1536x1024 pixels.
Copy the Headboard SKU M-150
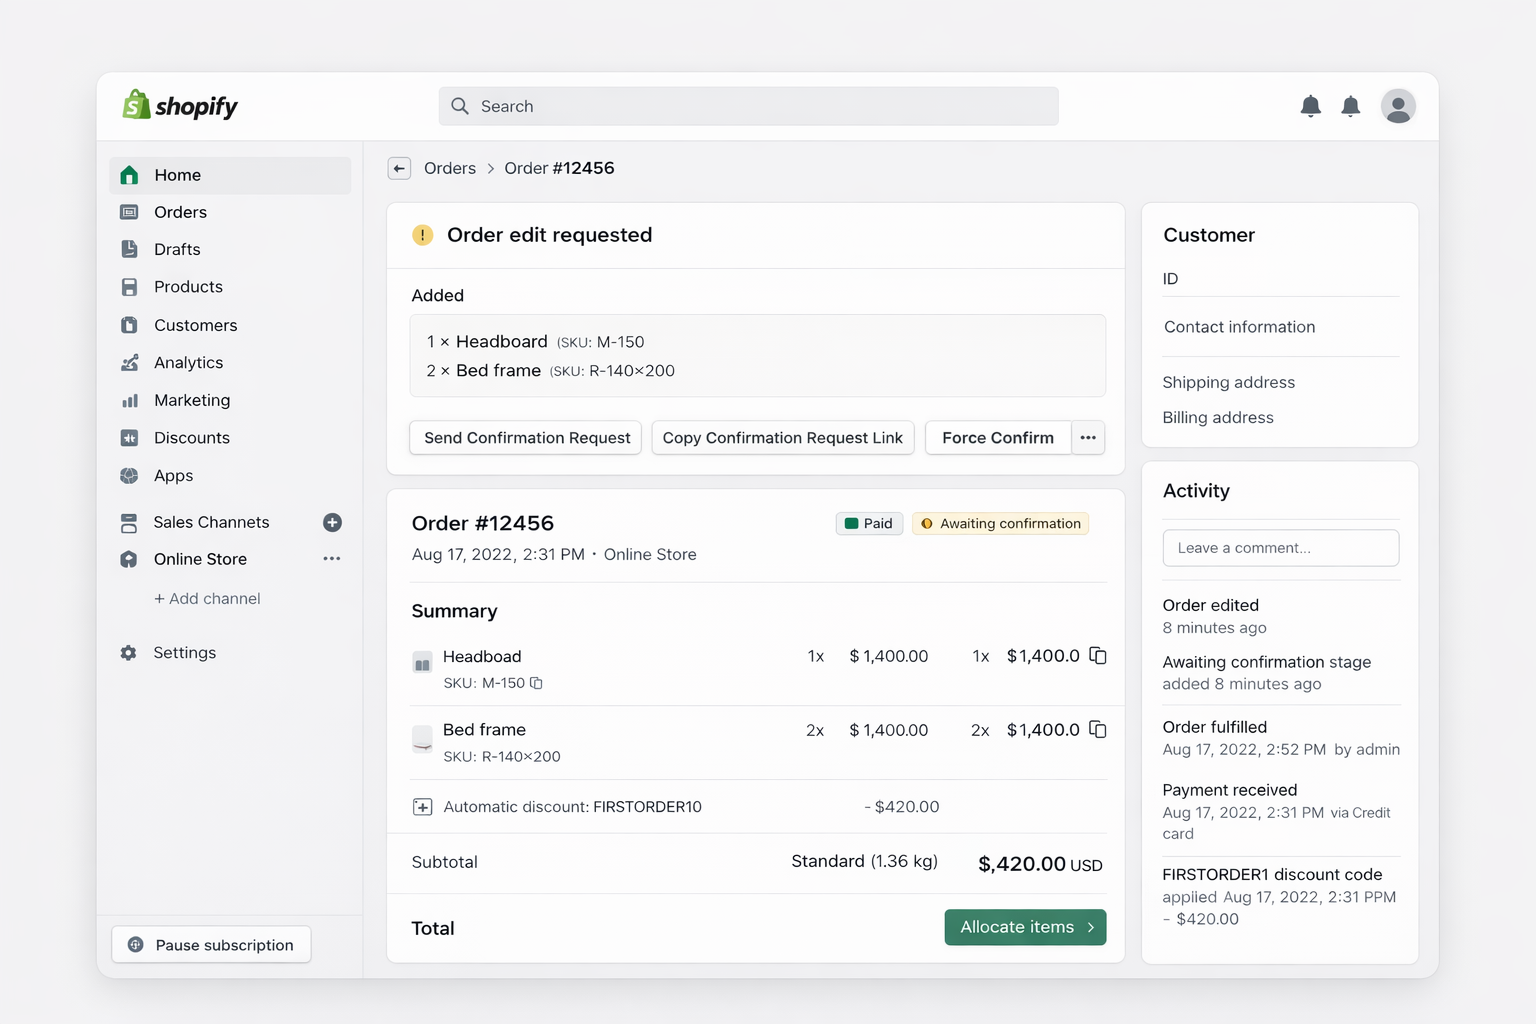point(536,683)
